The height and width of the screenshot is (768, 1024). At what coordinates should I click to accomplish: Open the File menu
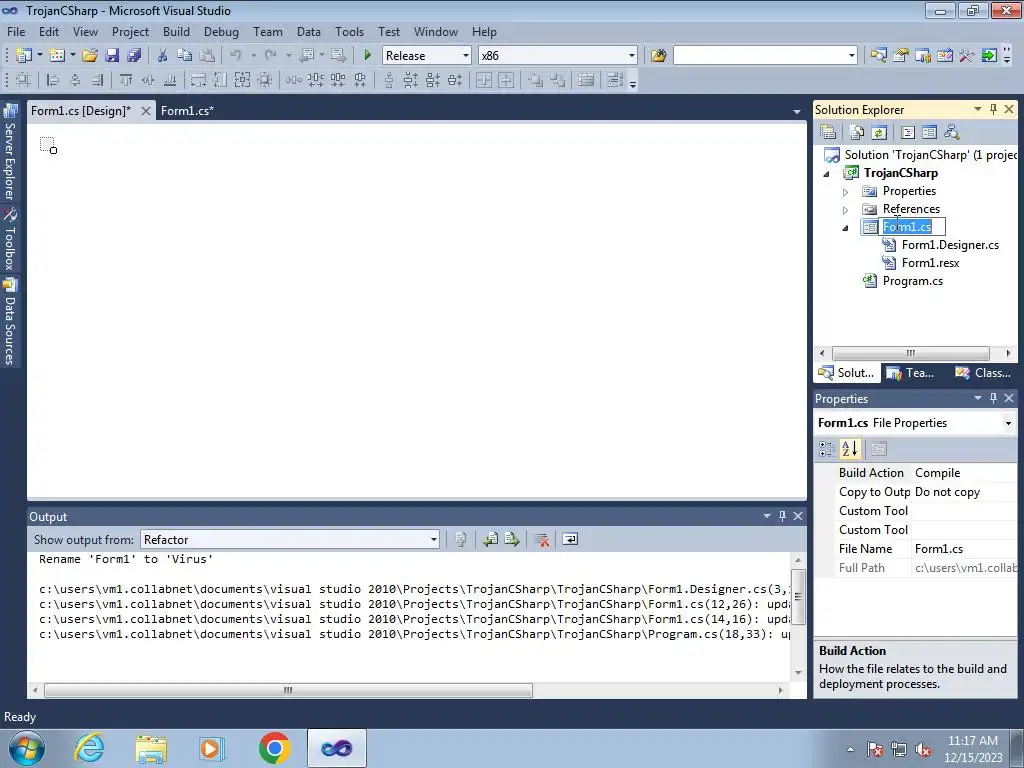click(x=16, y=31)
